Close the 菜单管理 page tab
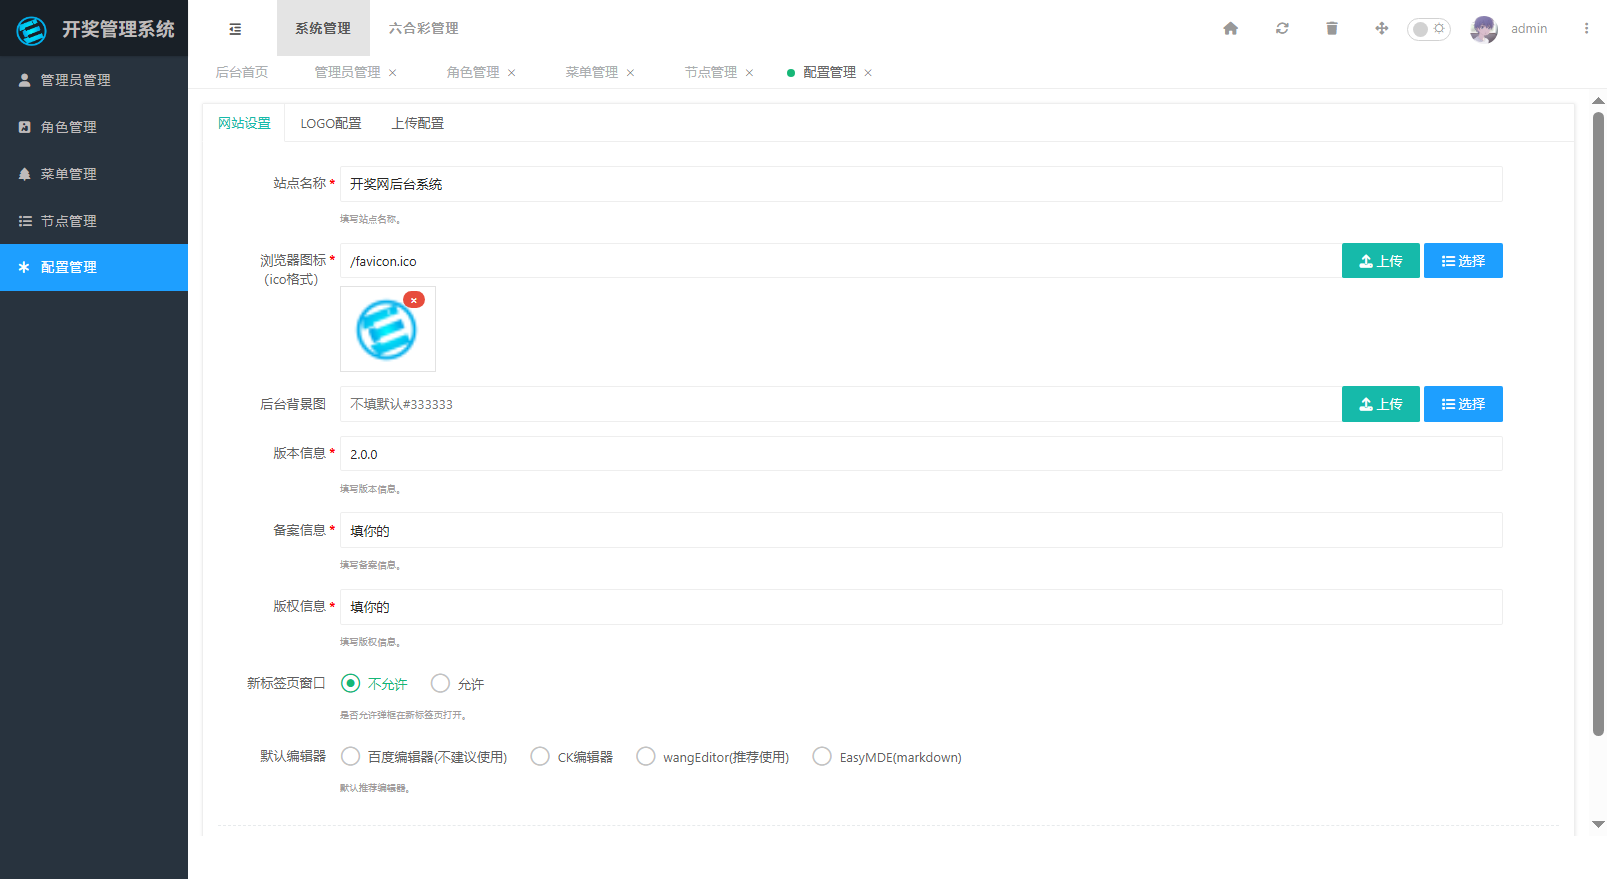 point(630,73)
